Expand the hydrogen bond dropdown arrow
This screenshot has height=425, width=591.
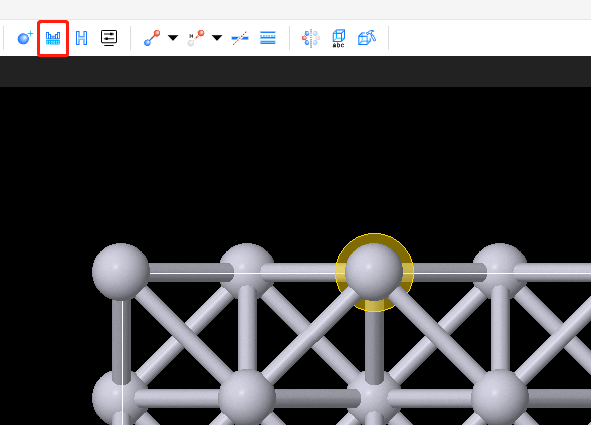click(x=217, y=37)
